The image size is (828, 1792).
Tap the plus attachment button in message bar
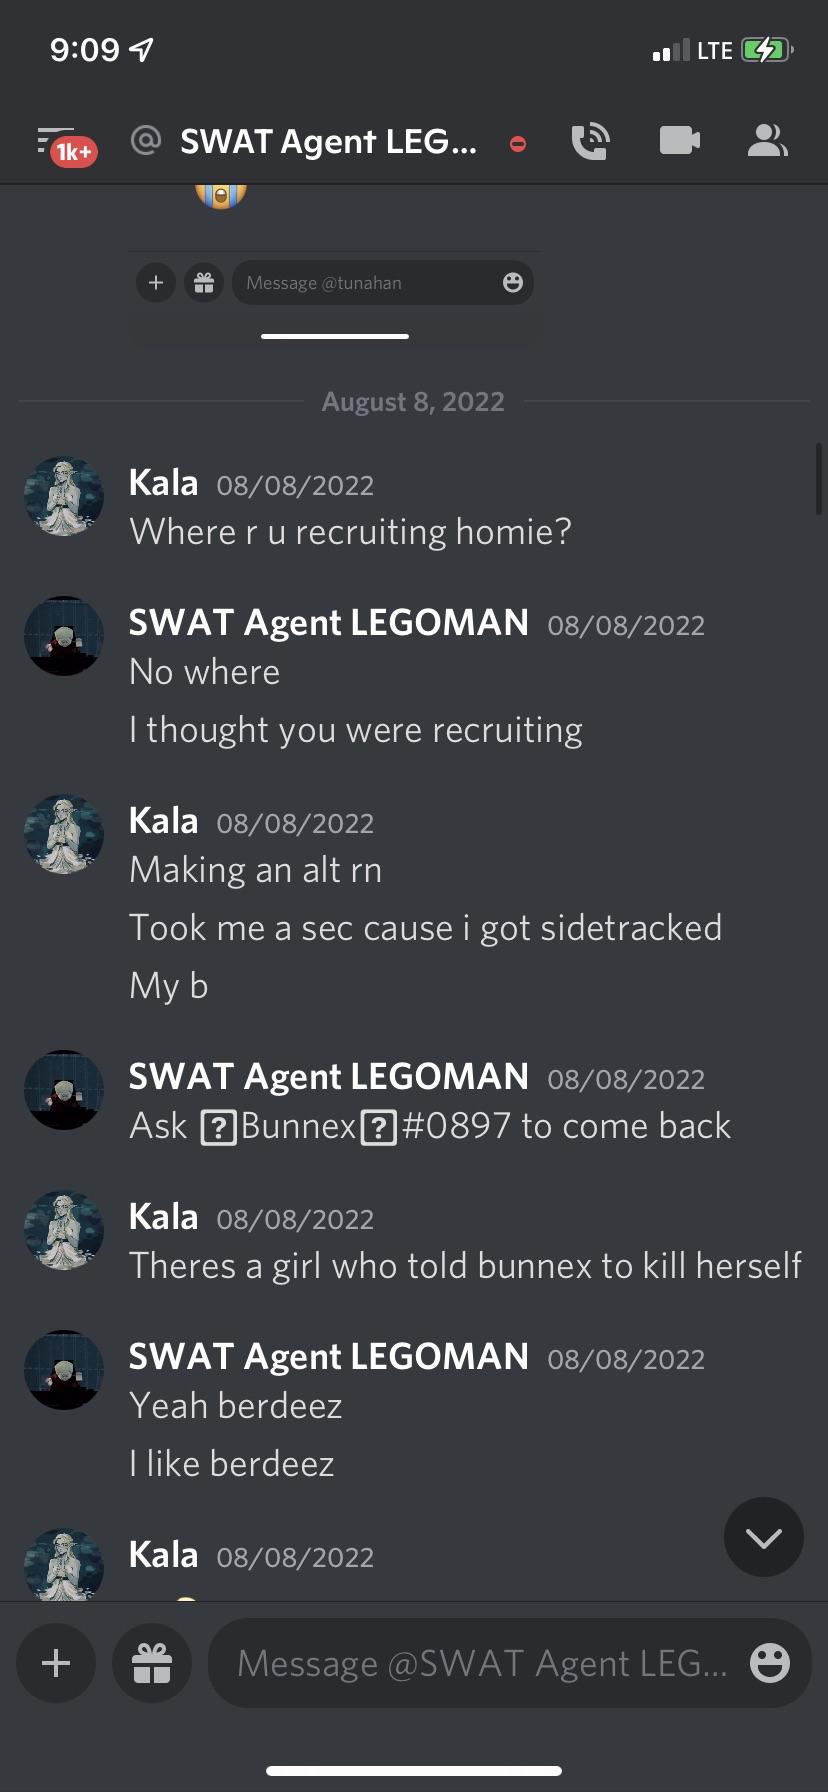pos(56,1663)
